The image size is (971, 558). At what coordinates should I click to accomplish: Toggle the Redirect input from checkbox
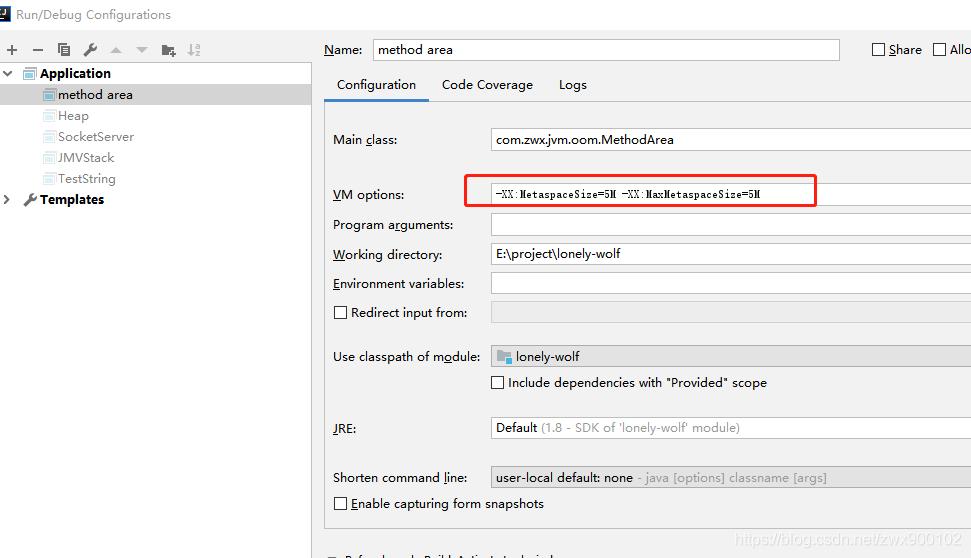point(341,313)
